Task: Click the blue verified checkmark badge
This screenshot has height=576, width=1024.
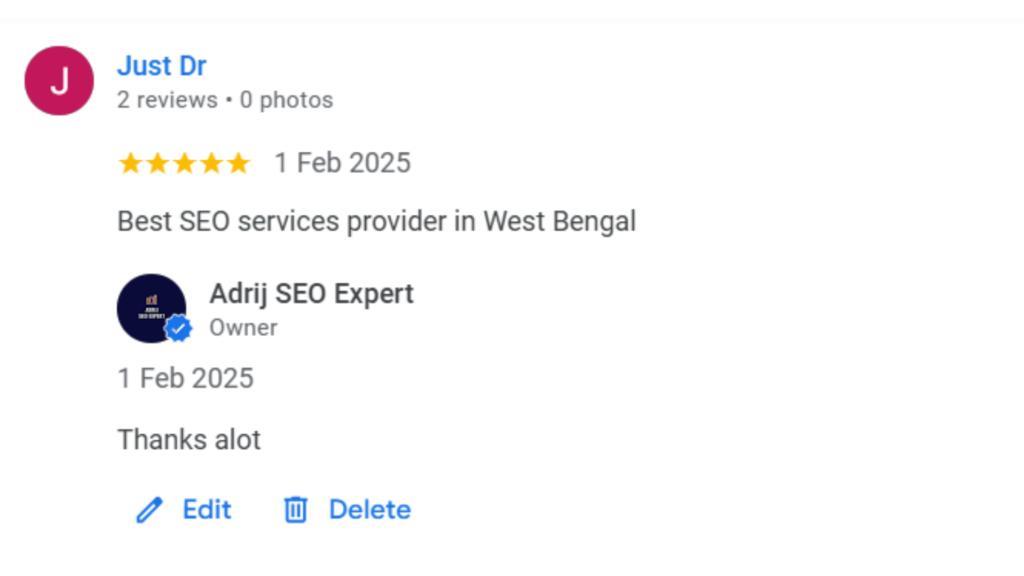Action: (178, 329)
